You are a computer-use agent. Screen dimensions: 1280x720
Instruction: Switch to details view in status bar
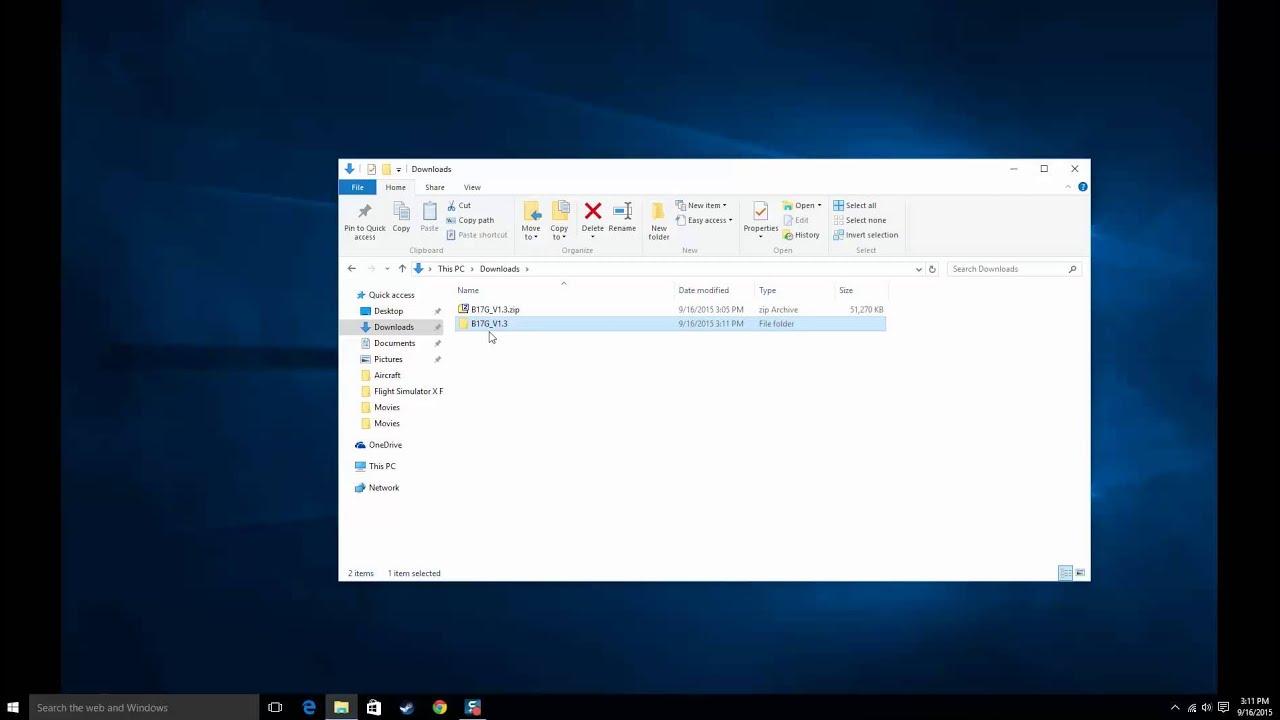tap(1065, 573)
